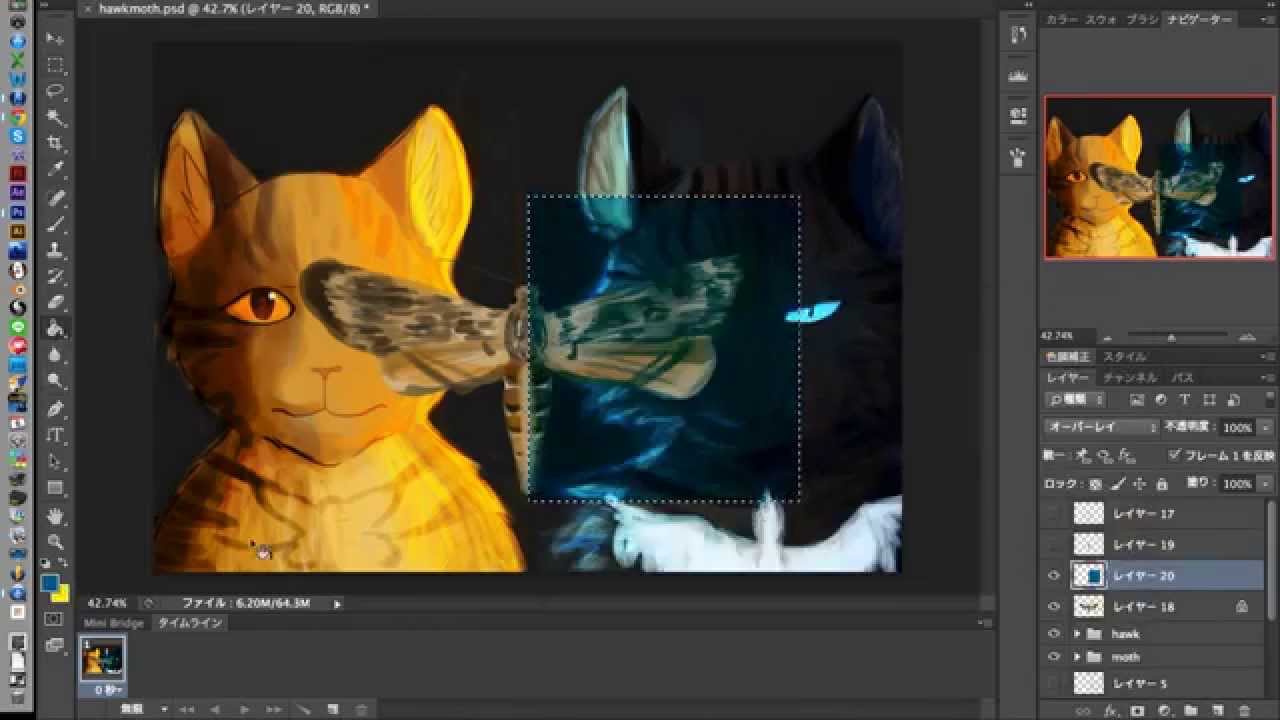1280x720 pixels.
Task: Select the Paint Bucket tool
Action: click(x=55, y=328)
